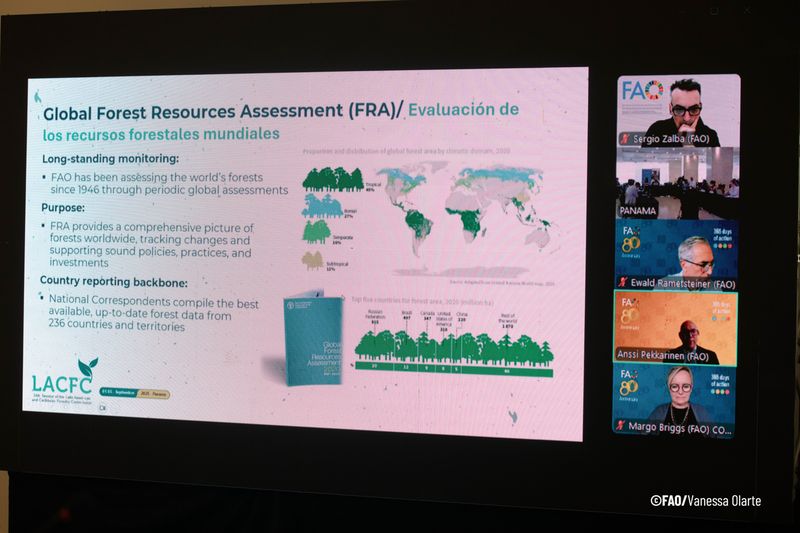Click the 'los recursos forestales mundiales' subtitle

click(161, 135)
